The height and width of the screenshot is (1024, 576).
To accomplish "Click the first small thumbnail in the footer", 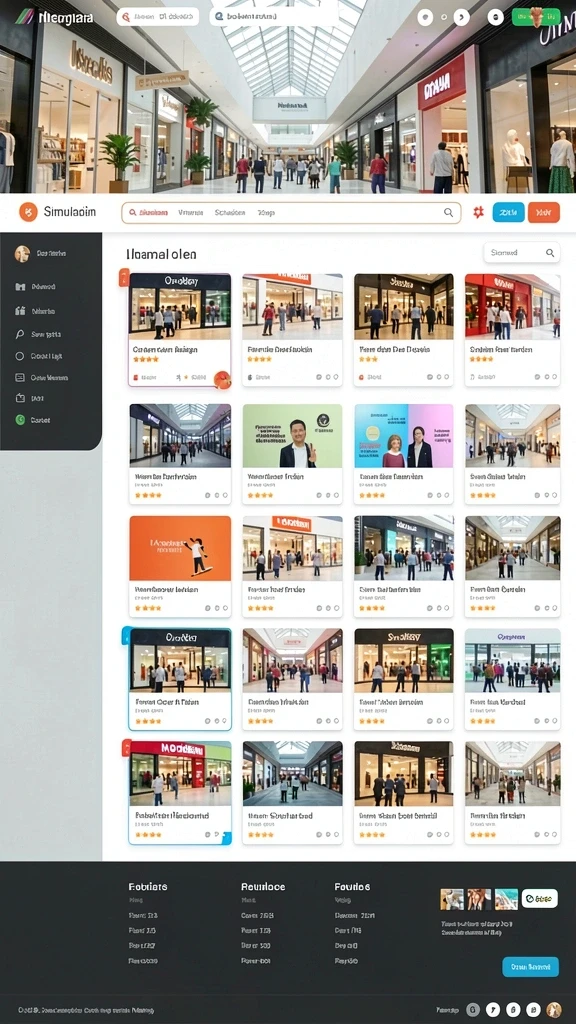I will pos(452,899).
